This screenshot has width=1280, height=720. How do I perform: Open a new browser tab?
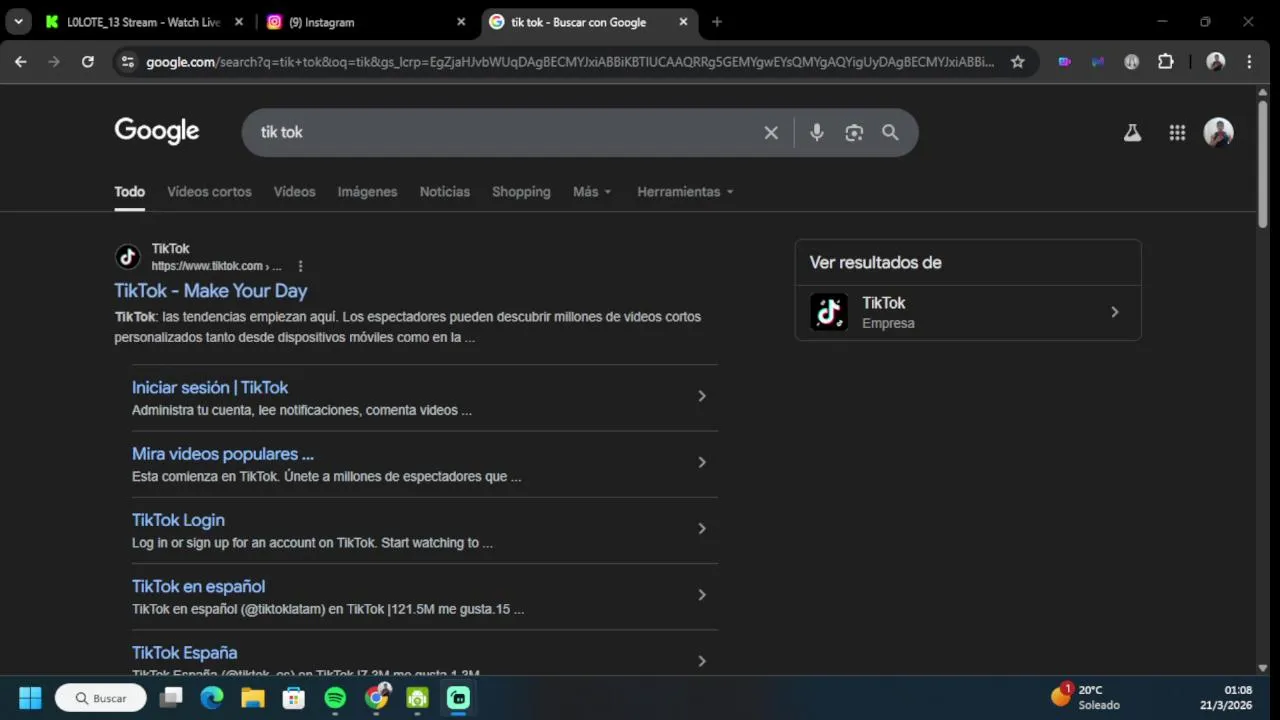pyautogui.click(x=716, y=22)
